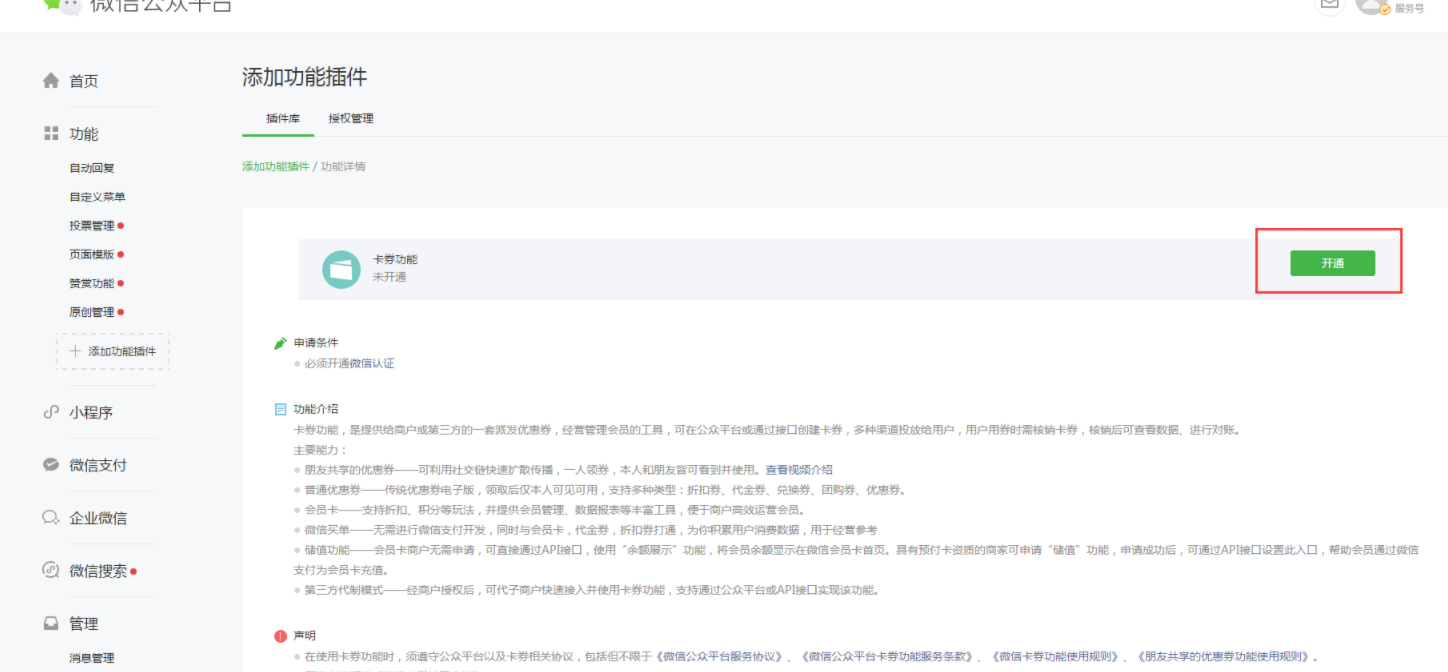This screenshot has width=1448, height=672.
Task: Open 《微信公众平台服务协议》 link
Action: click(x=719, y=657)
